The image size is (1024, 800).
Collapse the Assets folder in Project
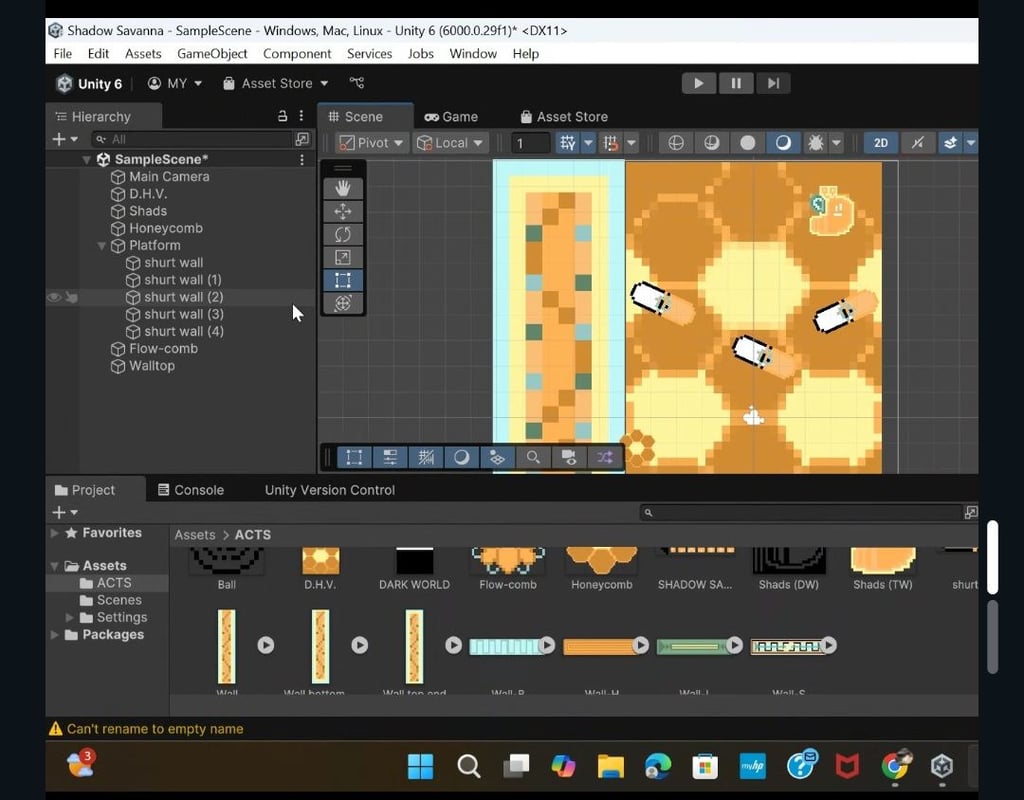[55, 566]
